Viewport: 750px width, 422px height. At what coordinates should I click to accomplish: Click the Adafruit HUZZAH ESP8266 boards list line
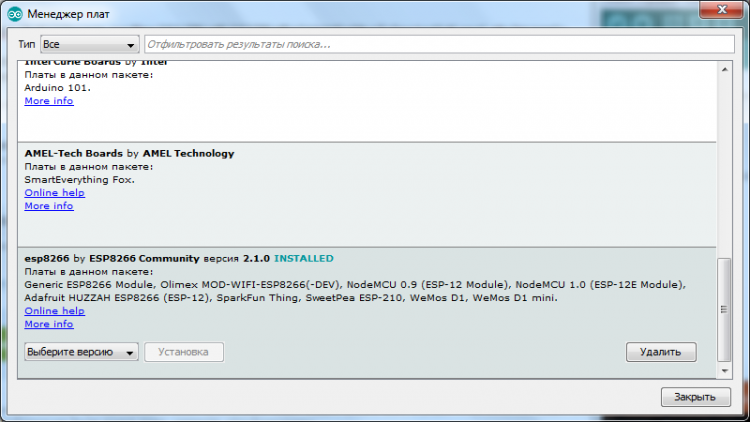coord(291,298)
